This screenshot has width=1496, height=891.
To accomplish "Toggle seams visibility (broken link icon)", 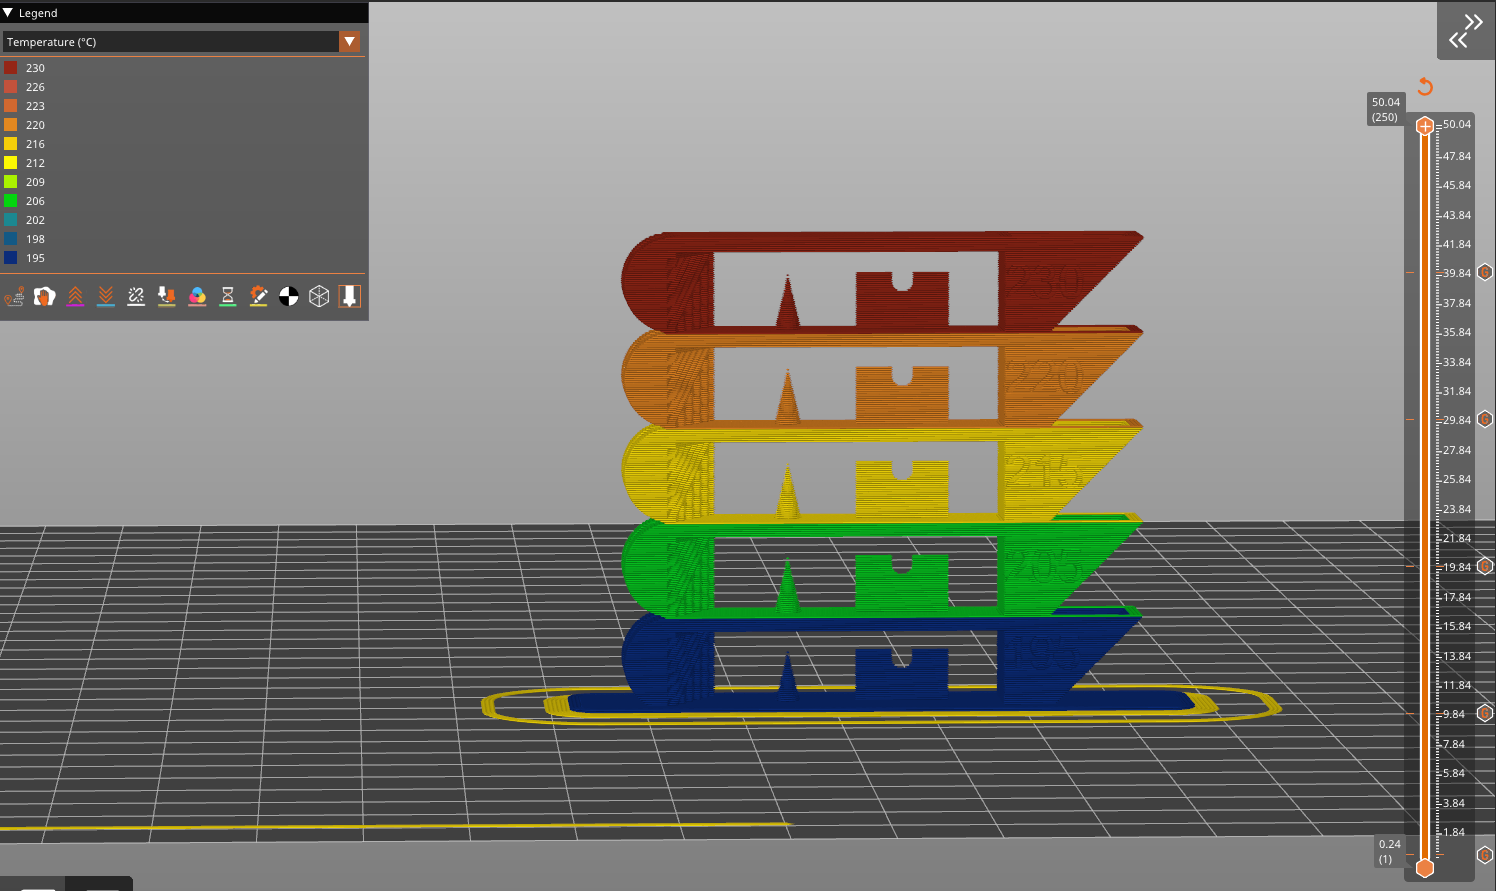I will (136, 296).
